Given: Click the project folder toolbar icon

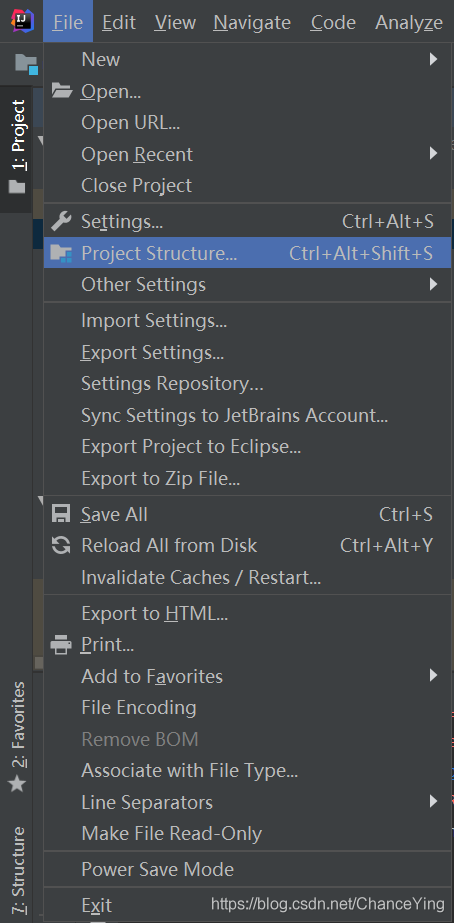Looking at the screenshot, I should coord(26,64).
